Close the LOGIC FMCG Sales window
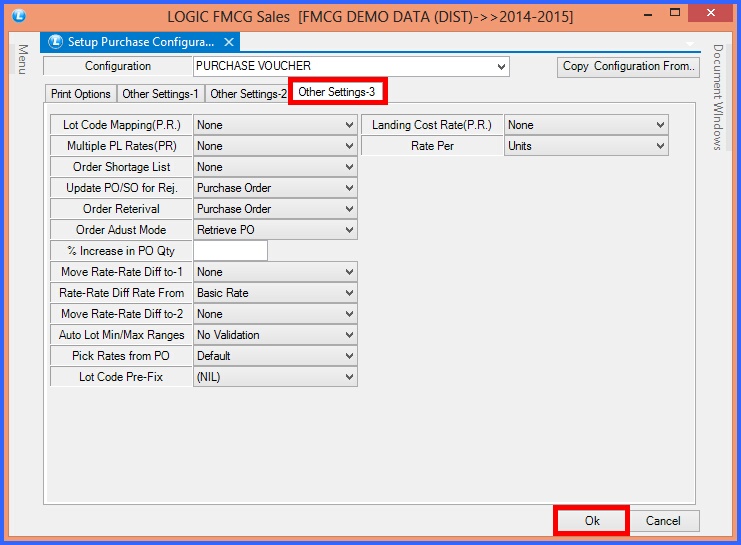The height and width of the screenshot is (545, 741). click(x=710, y=13)
